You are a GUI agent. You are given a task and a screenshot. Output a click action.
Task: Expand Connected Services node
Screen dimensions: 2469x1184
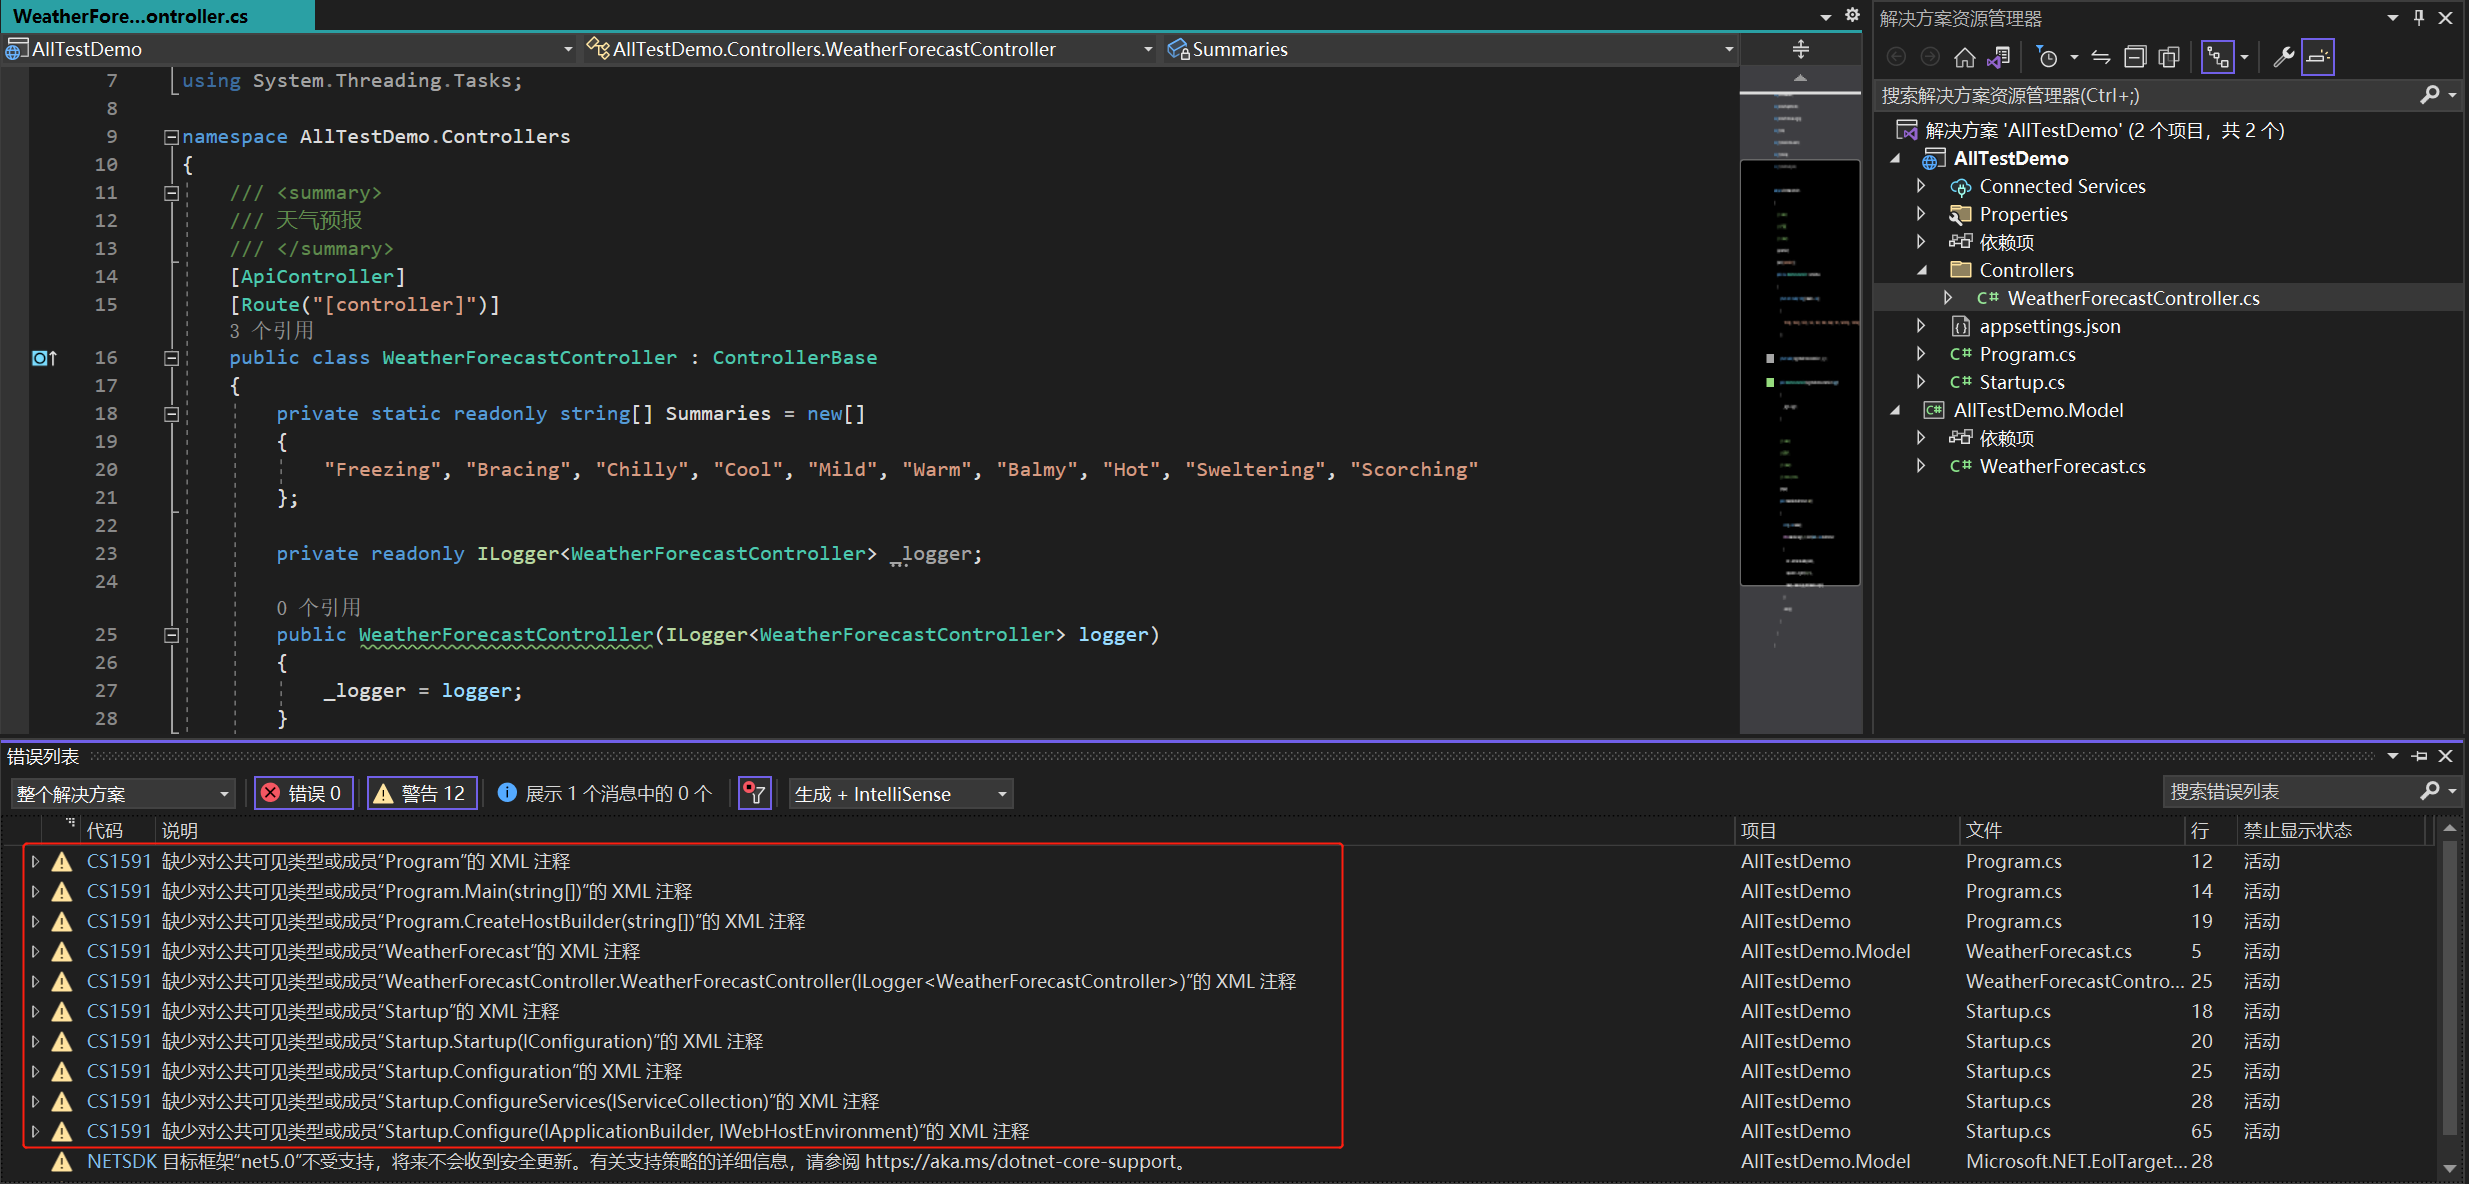click(x=1921, y=187)
